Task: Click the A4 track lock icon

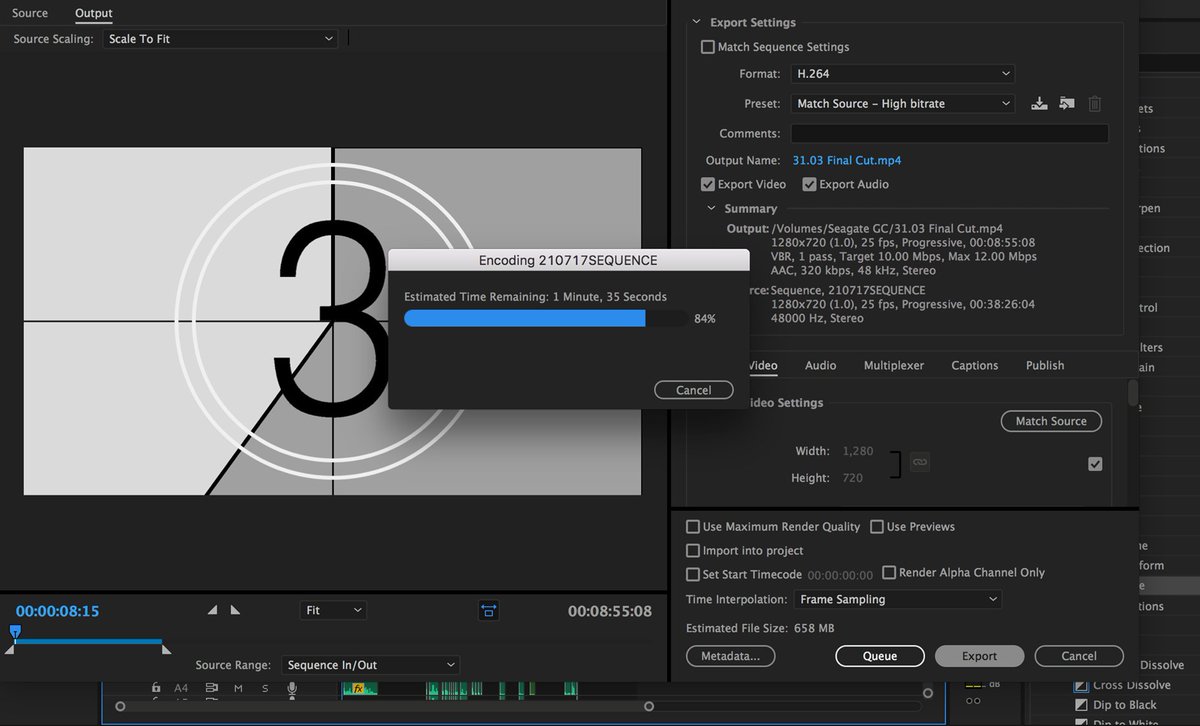Action: click(156, 688)
